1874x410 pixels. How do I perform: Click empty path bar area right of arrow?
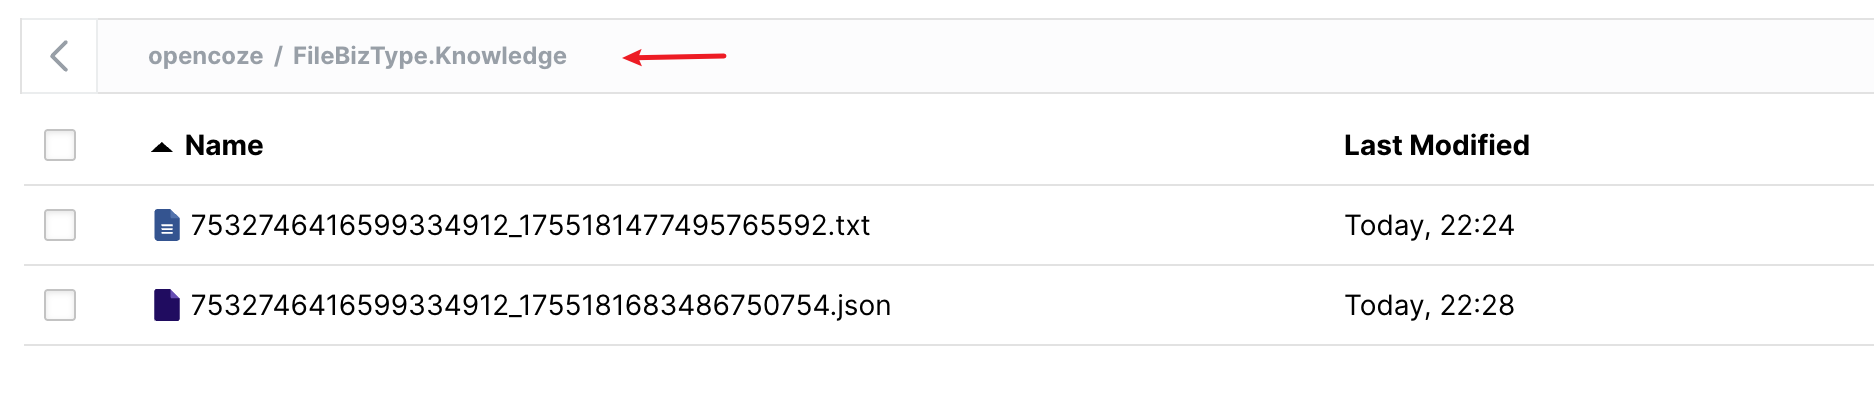pyautogui.click(x=1300, y=56)
